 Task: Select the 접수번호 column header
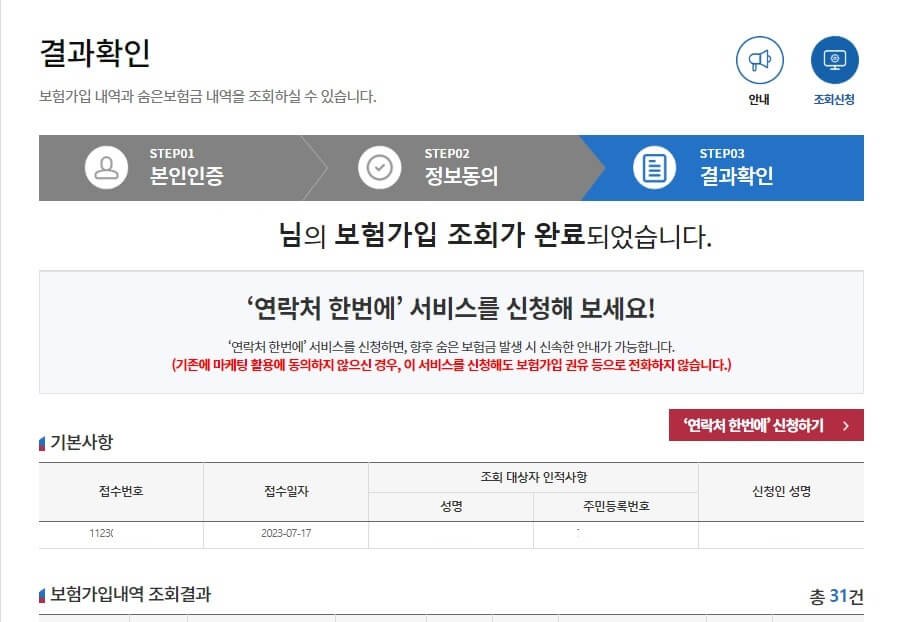click(118, 491)
